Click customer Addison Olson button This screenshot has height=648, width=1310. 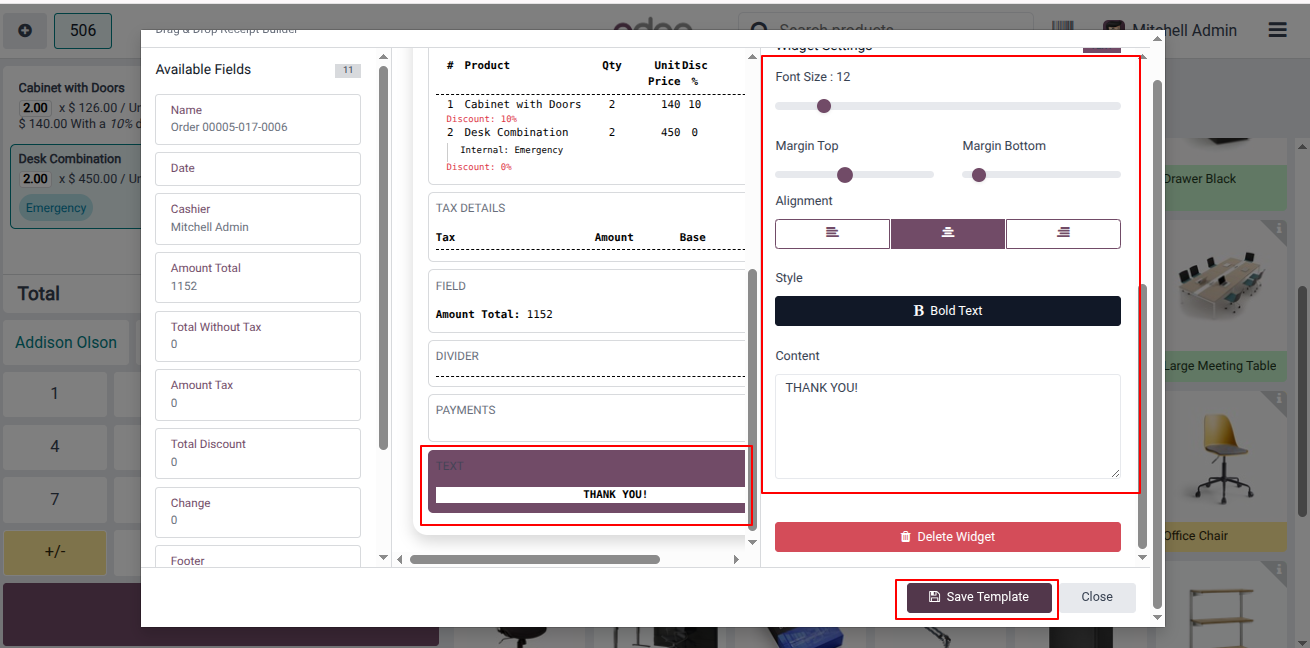click(66, 342)
